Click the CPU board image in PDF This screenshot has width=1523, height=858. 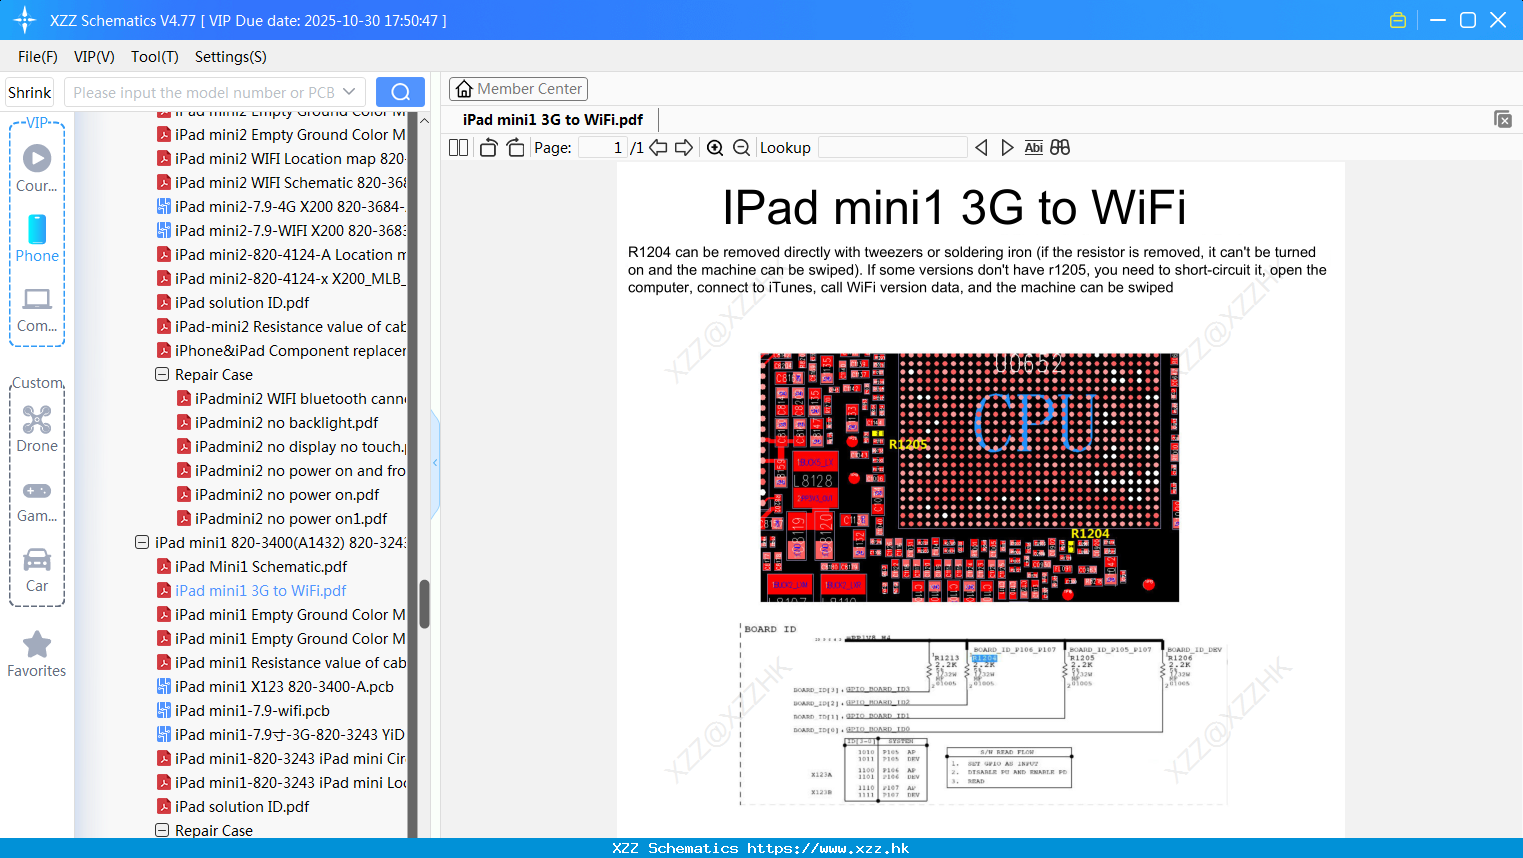[969, 477]
